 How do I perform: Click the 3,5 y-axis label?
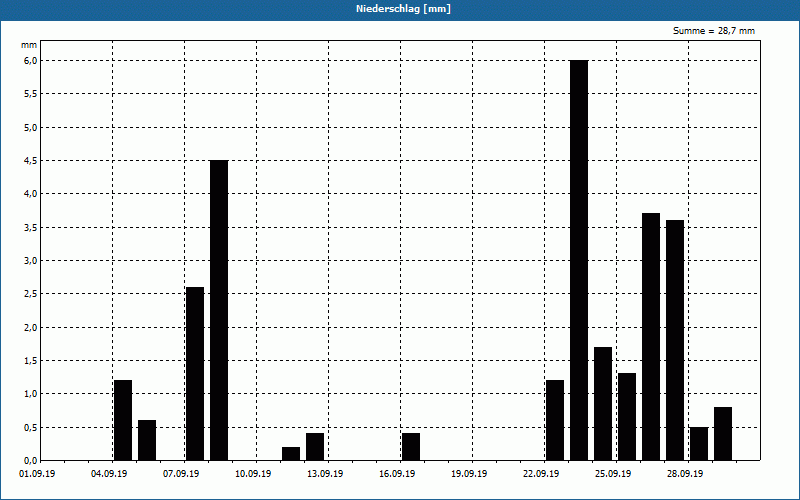pyautogui.click(x=31, y=228)
